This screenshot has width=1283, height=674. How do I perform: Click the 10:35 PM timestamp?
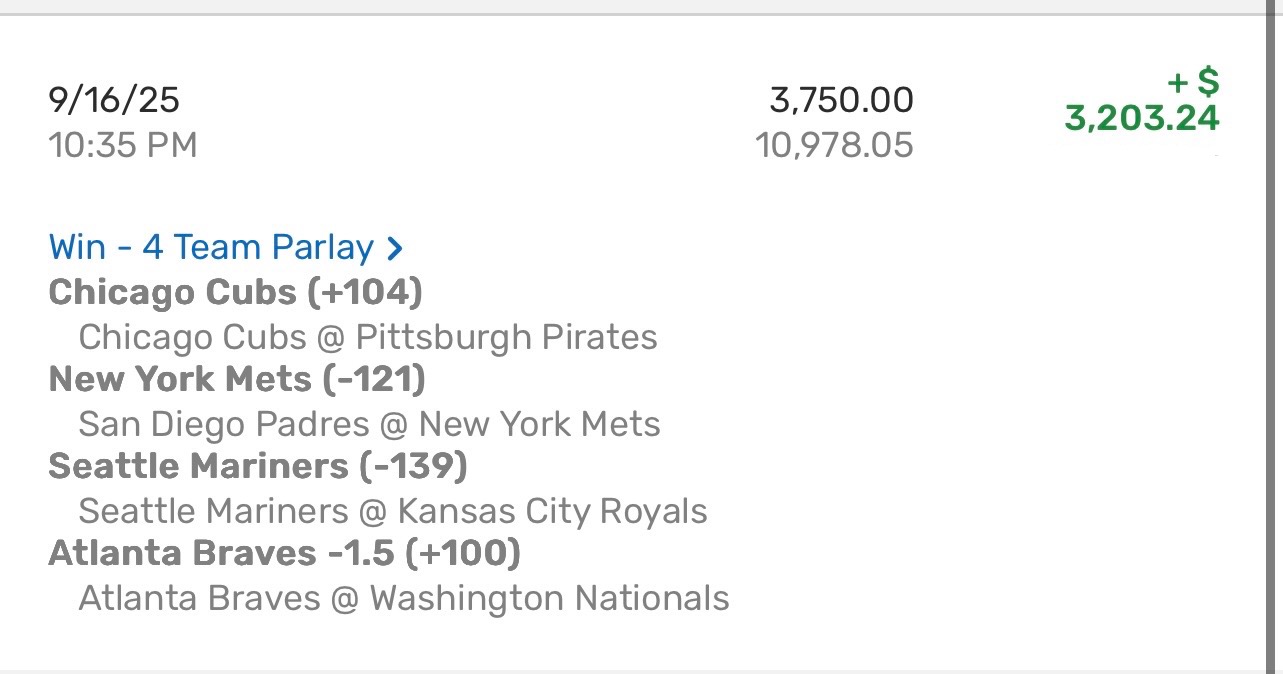coord(122,146)
